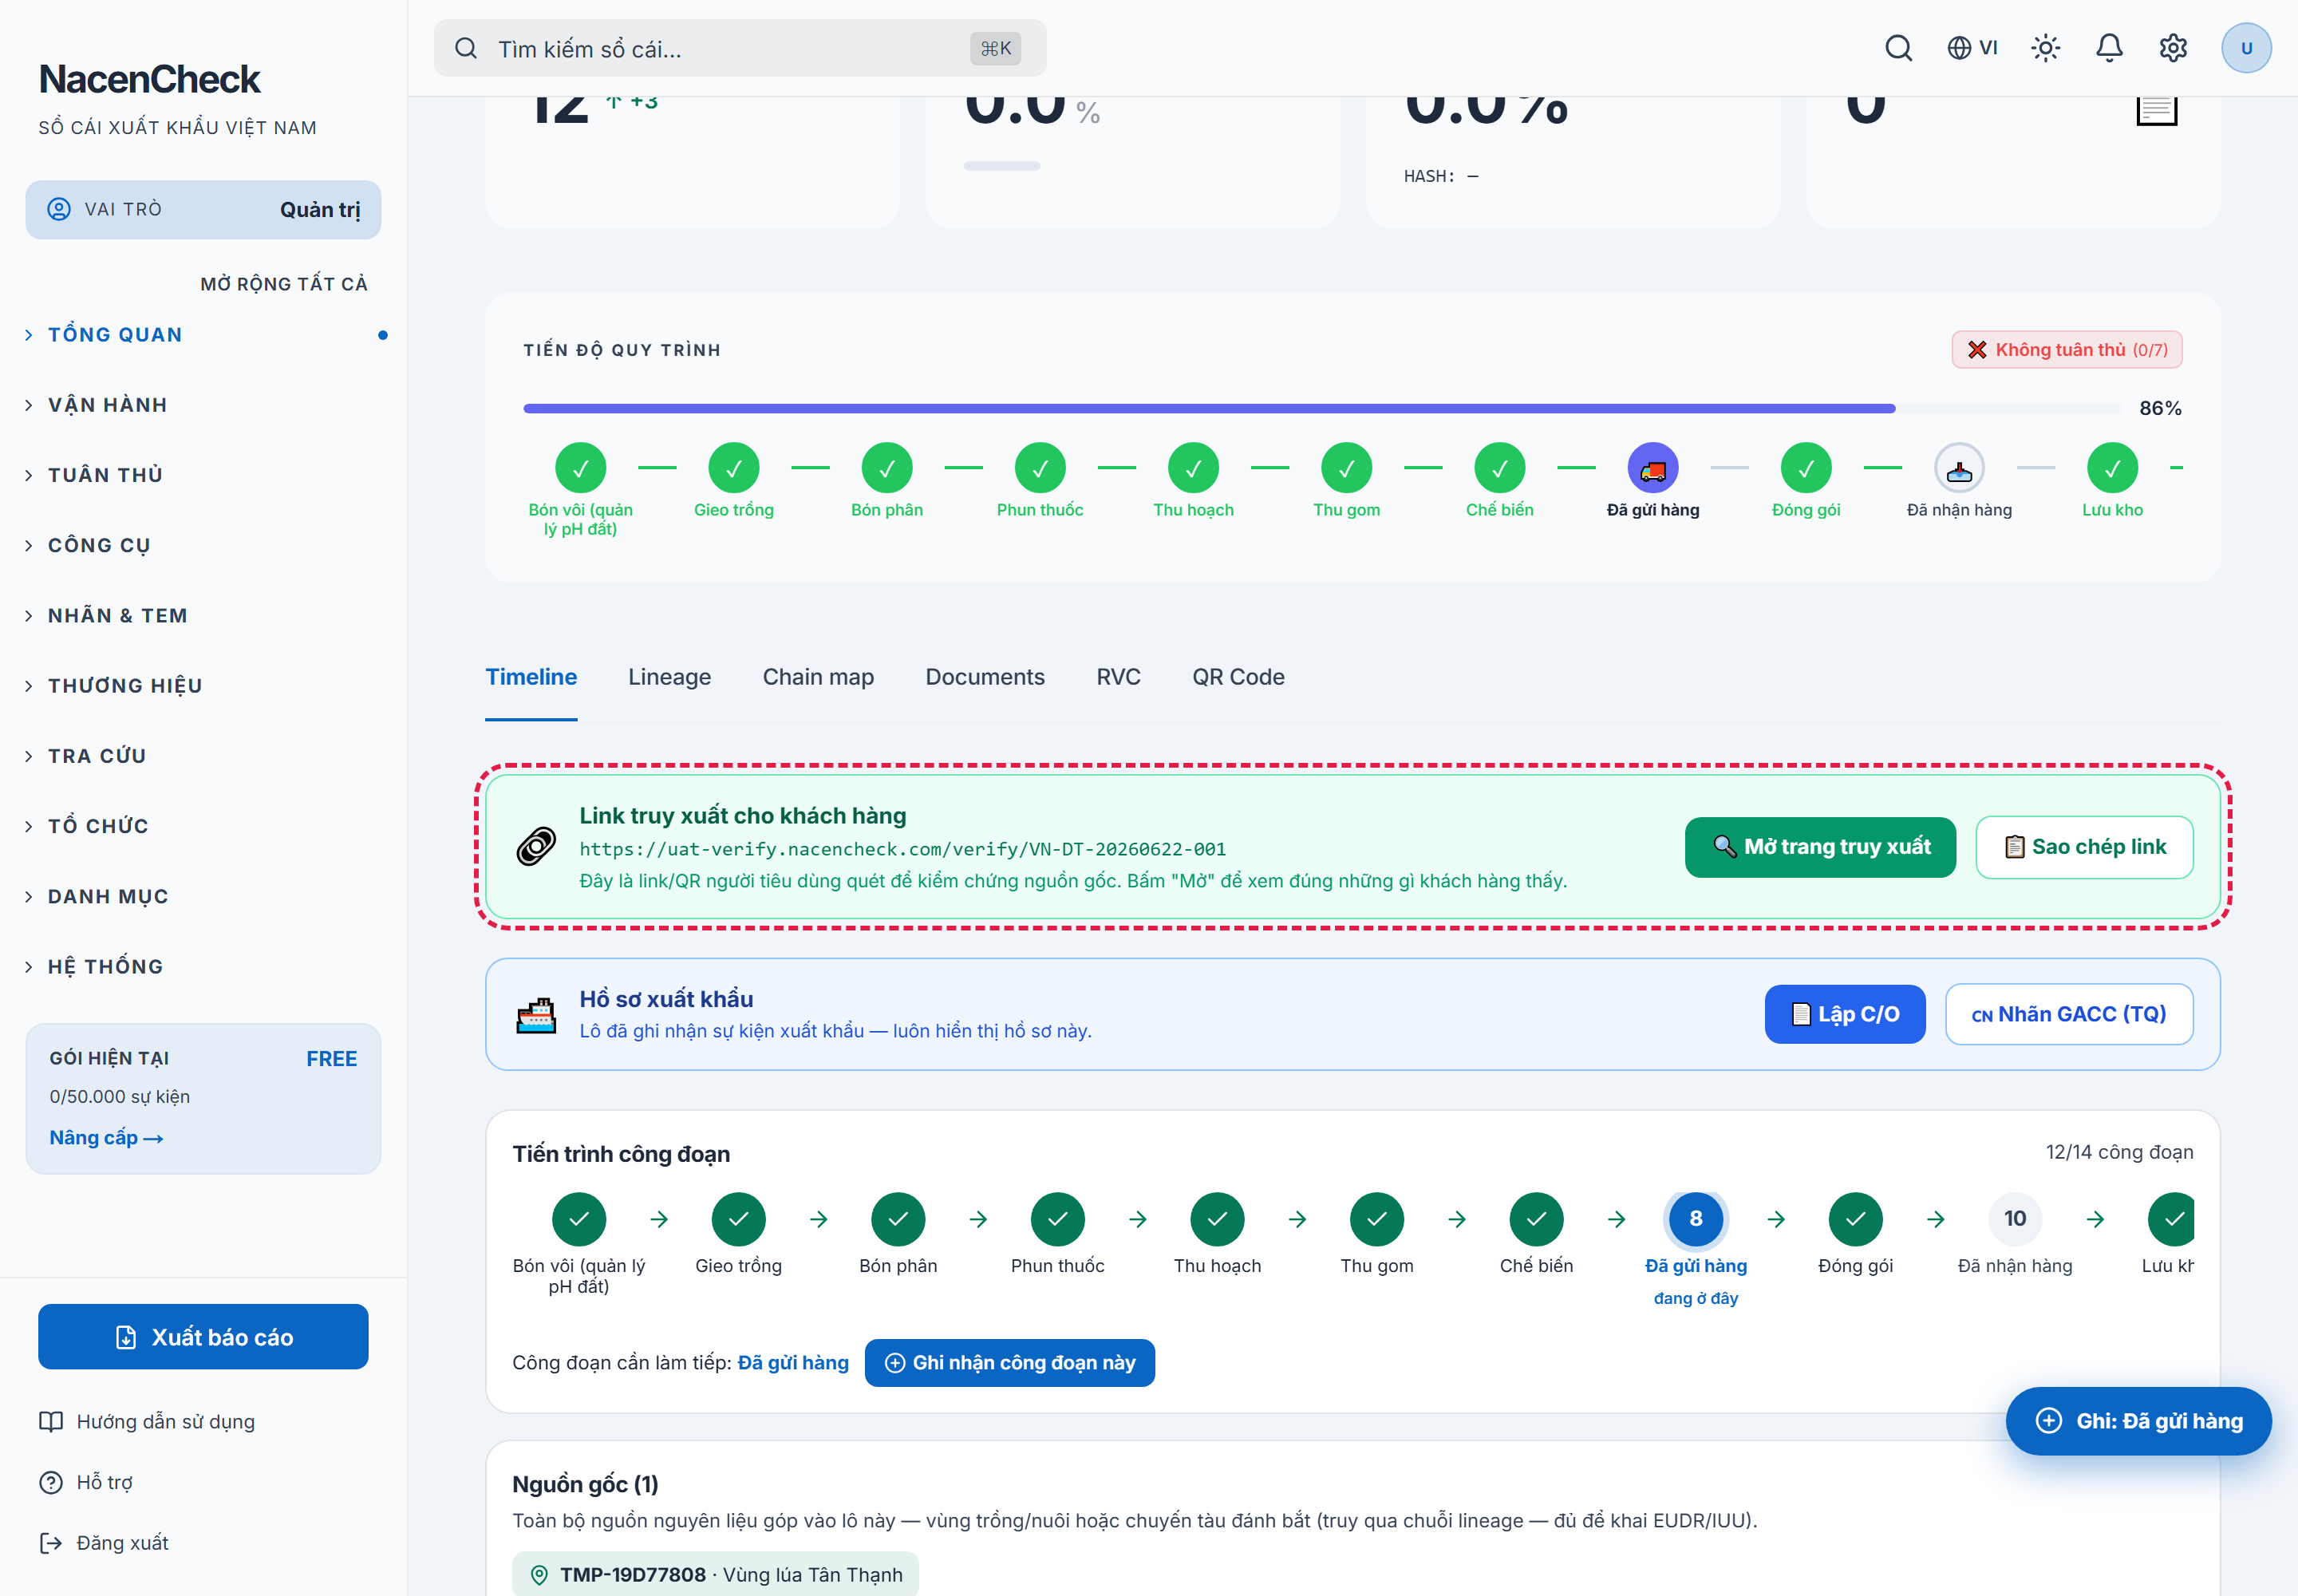
Task: Click the Không tuân thủ (0/7) badge
Action: 2066,349
